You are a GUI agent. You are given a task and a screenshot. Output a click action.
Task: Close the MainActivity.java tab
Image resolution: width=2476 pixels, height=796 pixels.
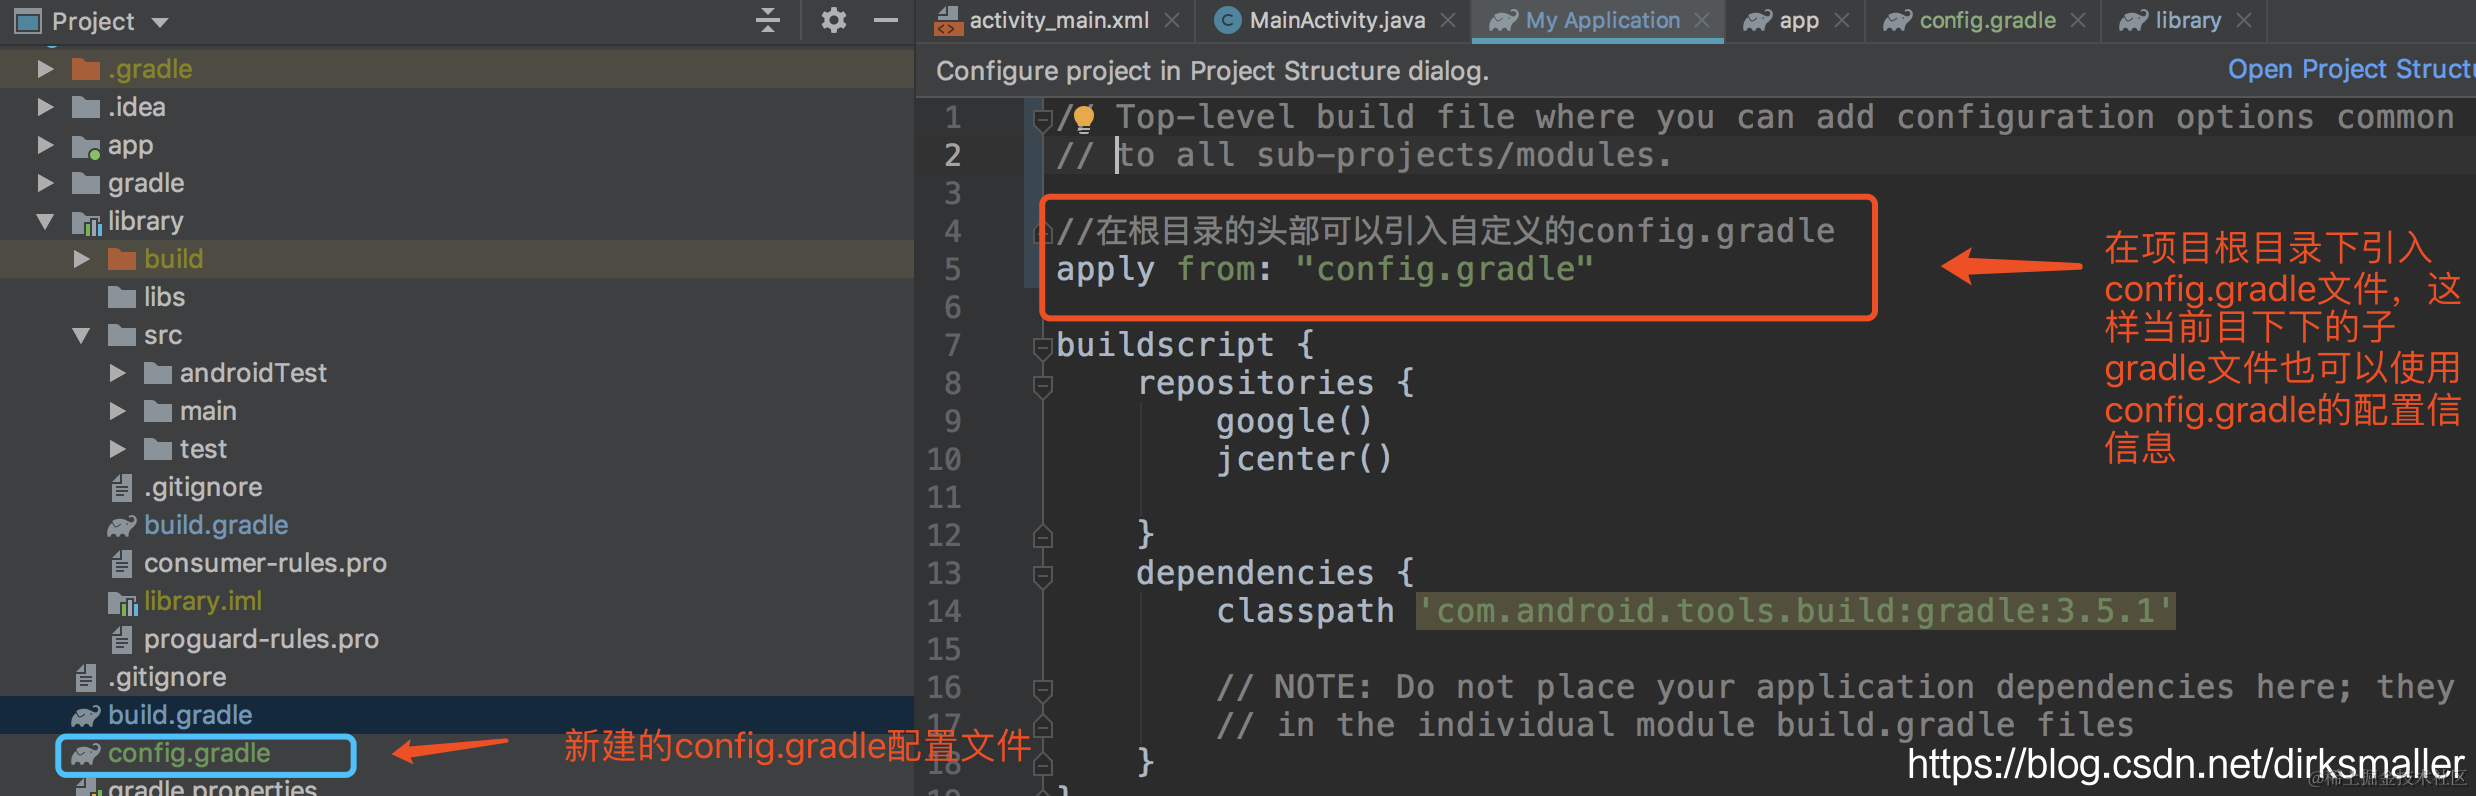click(1448, 20)
